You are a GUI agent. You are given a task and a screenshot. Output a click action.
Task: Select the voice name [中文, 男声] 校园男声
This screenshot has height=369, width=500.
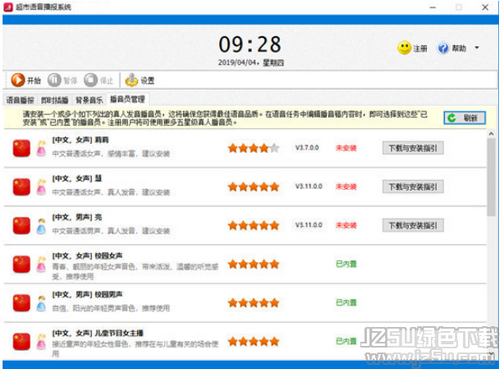pos(87,295)
